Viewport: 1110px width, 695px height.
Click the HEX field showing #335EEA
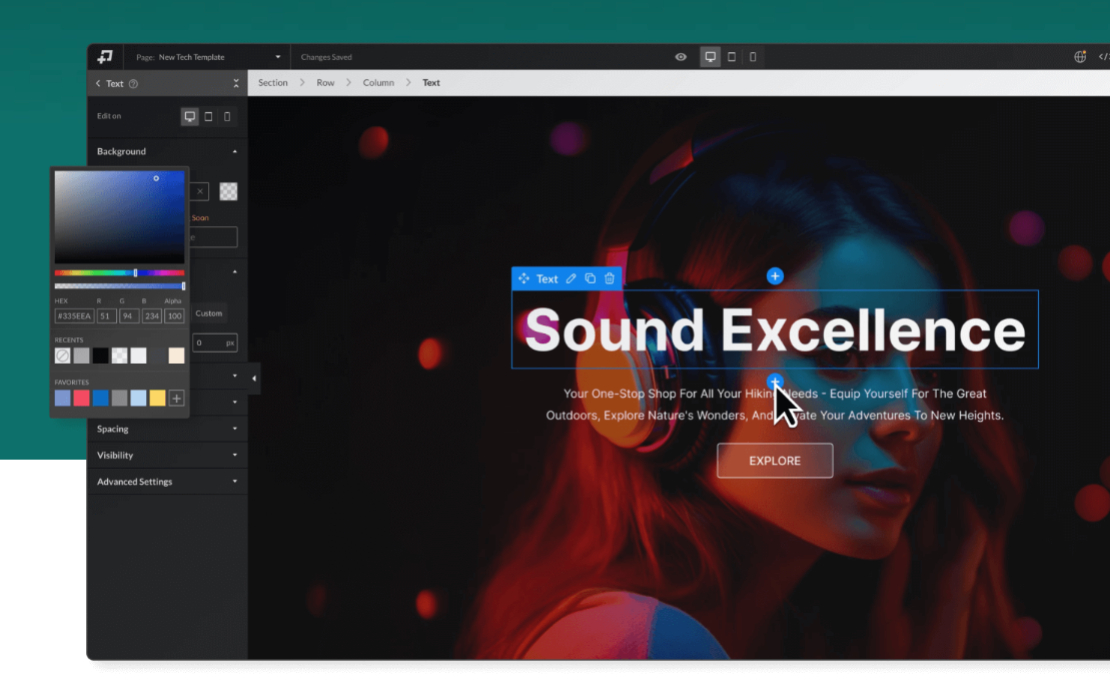(74, 316)
